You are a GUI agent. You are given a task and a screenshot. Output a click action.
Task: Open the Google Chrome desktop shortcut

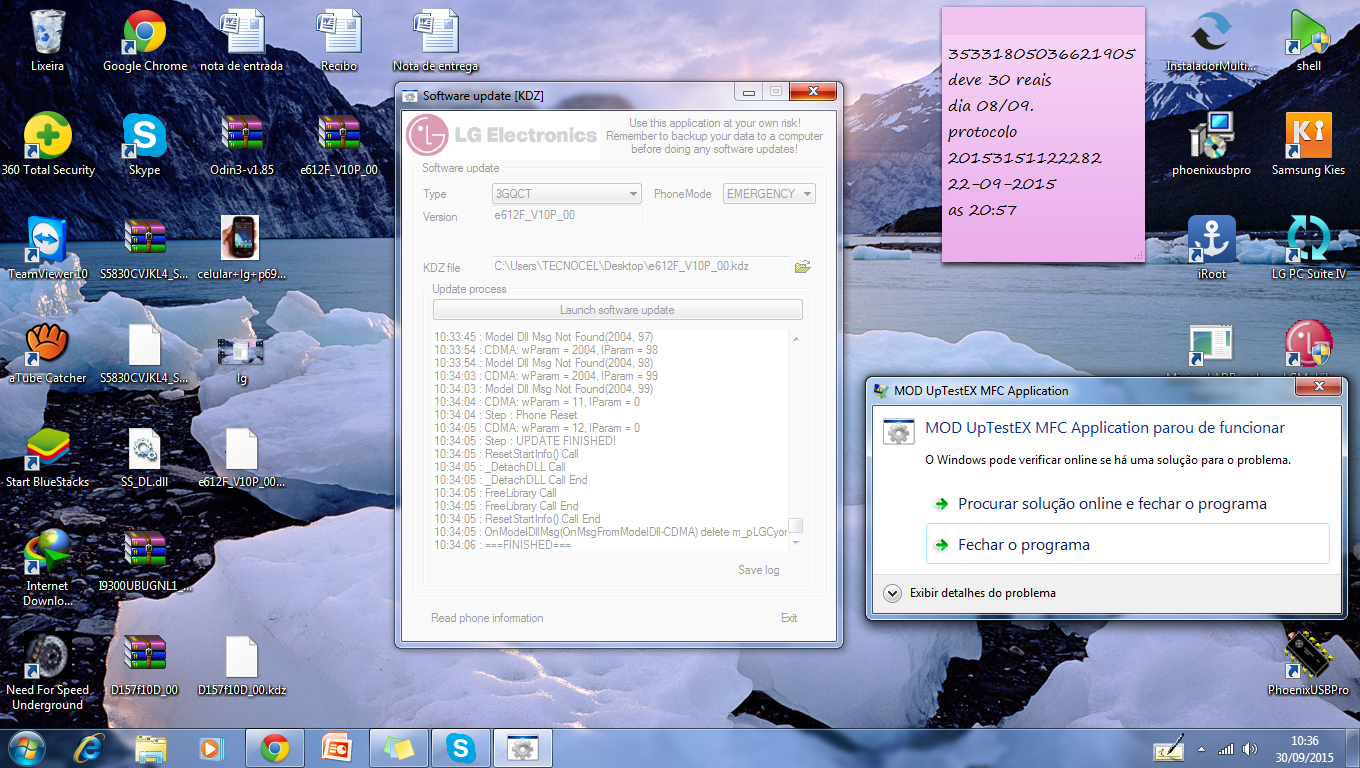tap(145, 40)
